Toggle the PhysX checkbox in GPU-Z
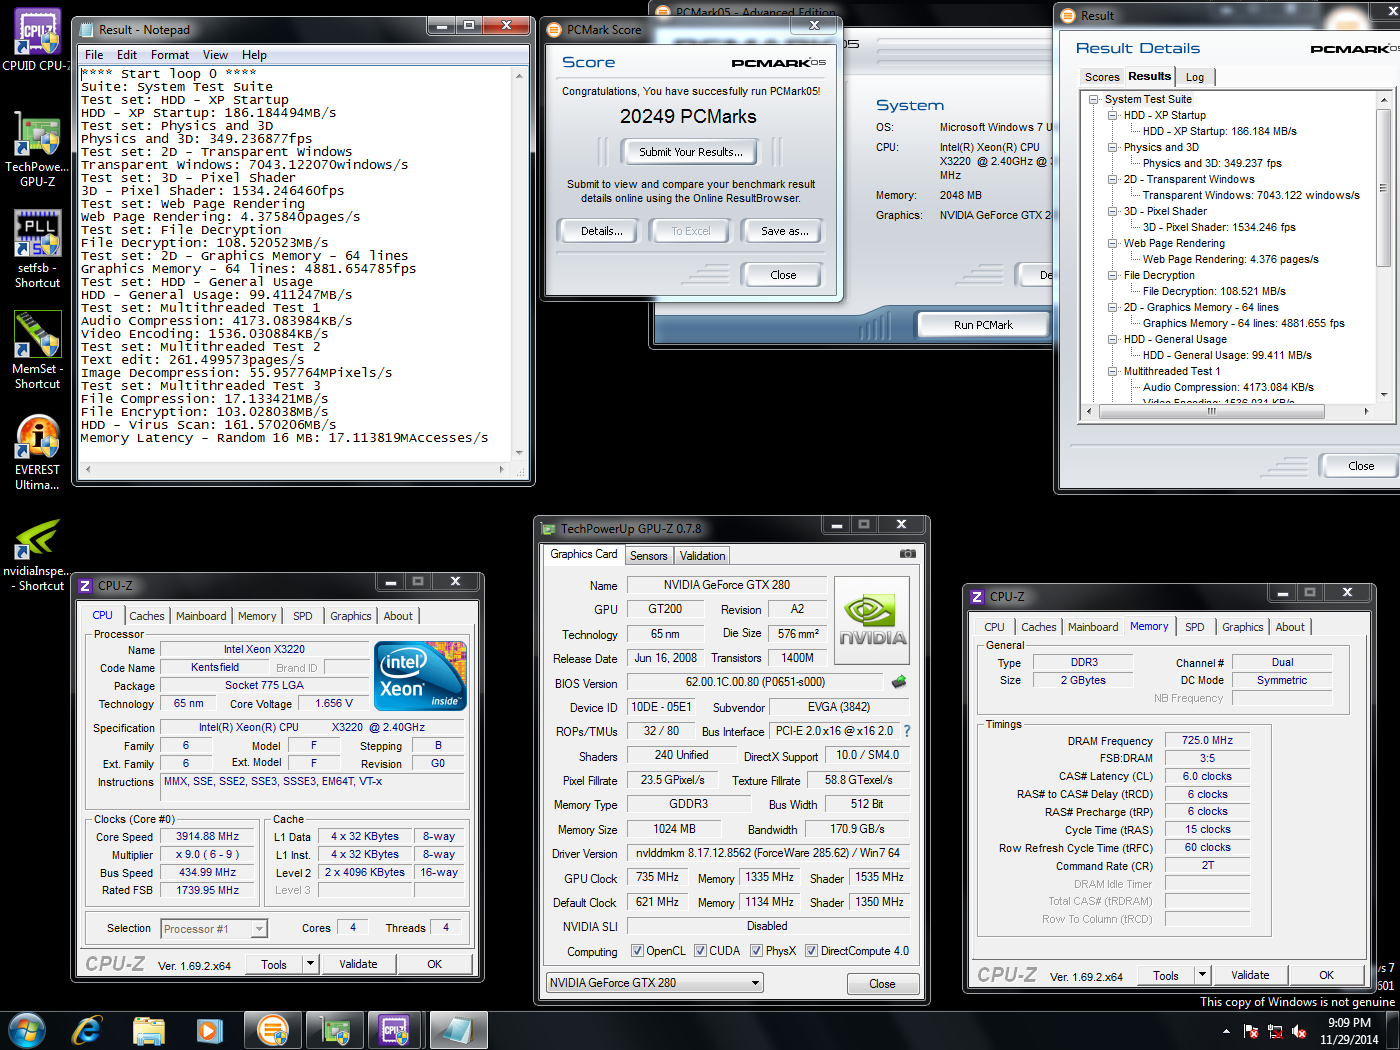Viewport: 1400px width, 1050px height. click(x=756, y=951)
